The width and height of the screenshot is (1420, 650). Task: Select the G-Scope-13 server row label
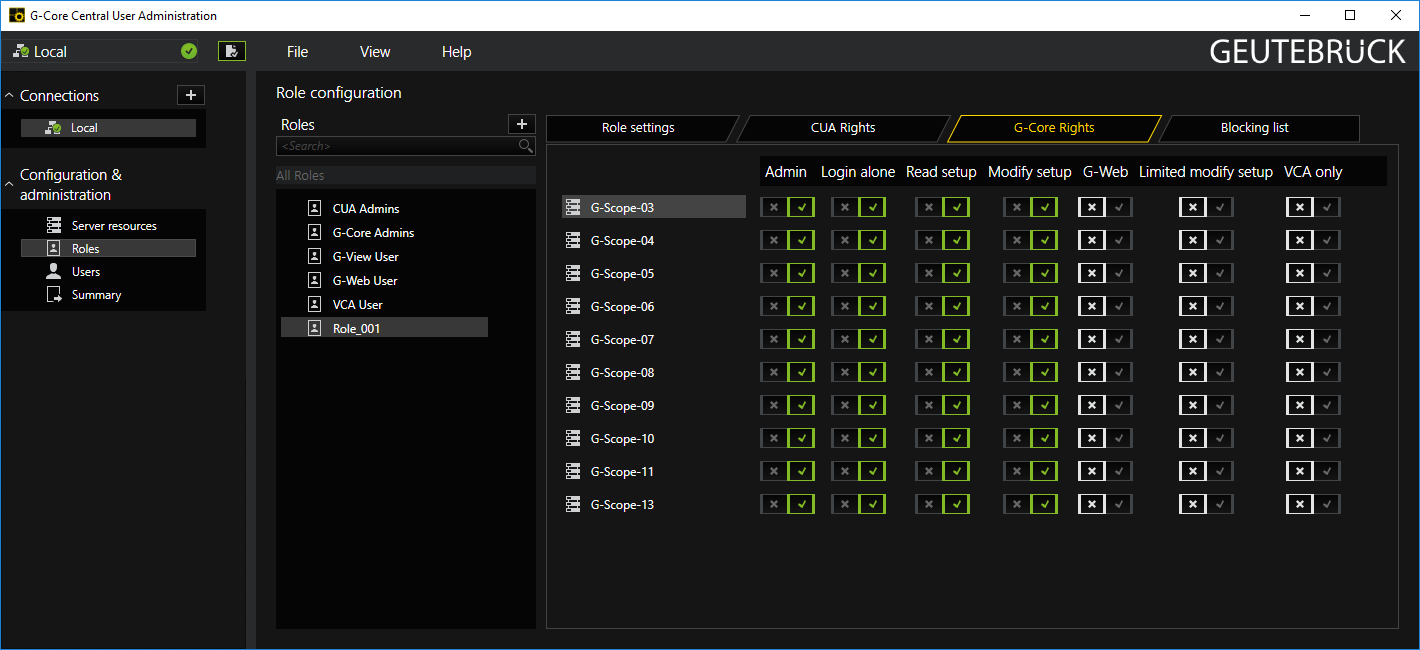tap(622, 504)
